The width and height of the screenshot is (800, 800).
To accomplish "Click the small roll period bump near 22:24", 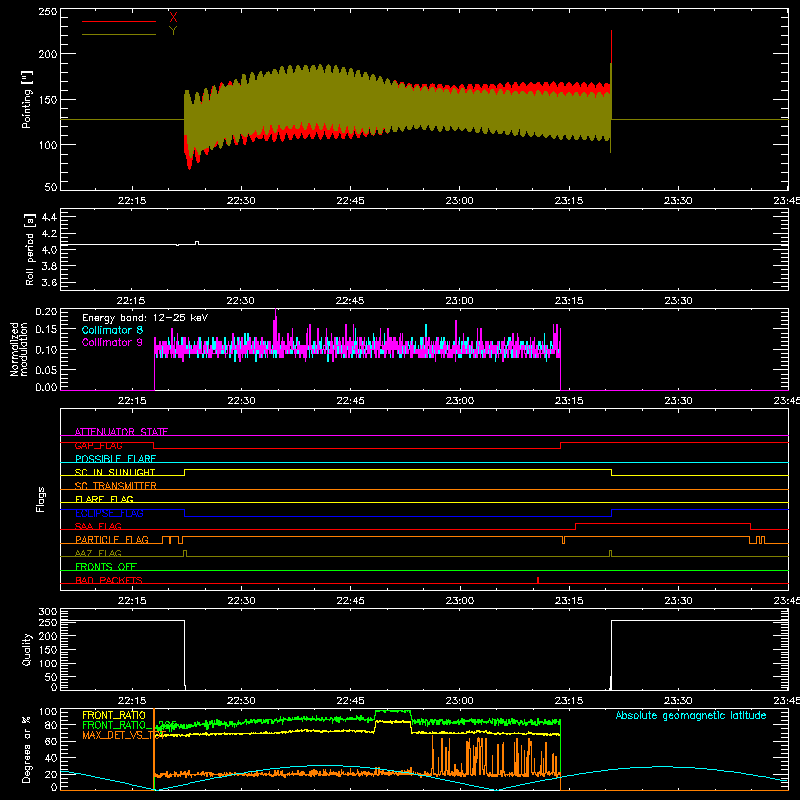I will pyautogui.click(x=197, y=243).
